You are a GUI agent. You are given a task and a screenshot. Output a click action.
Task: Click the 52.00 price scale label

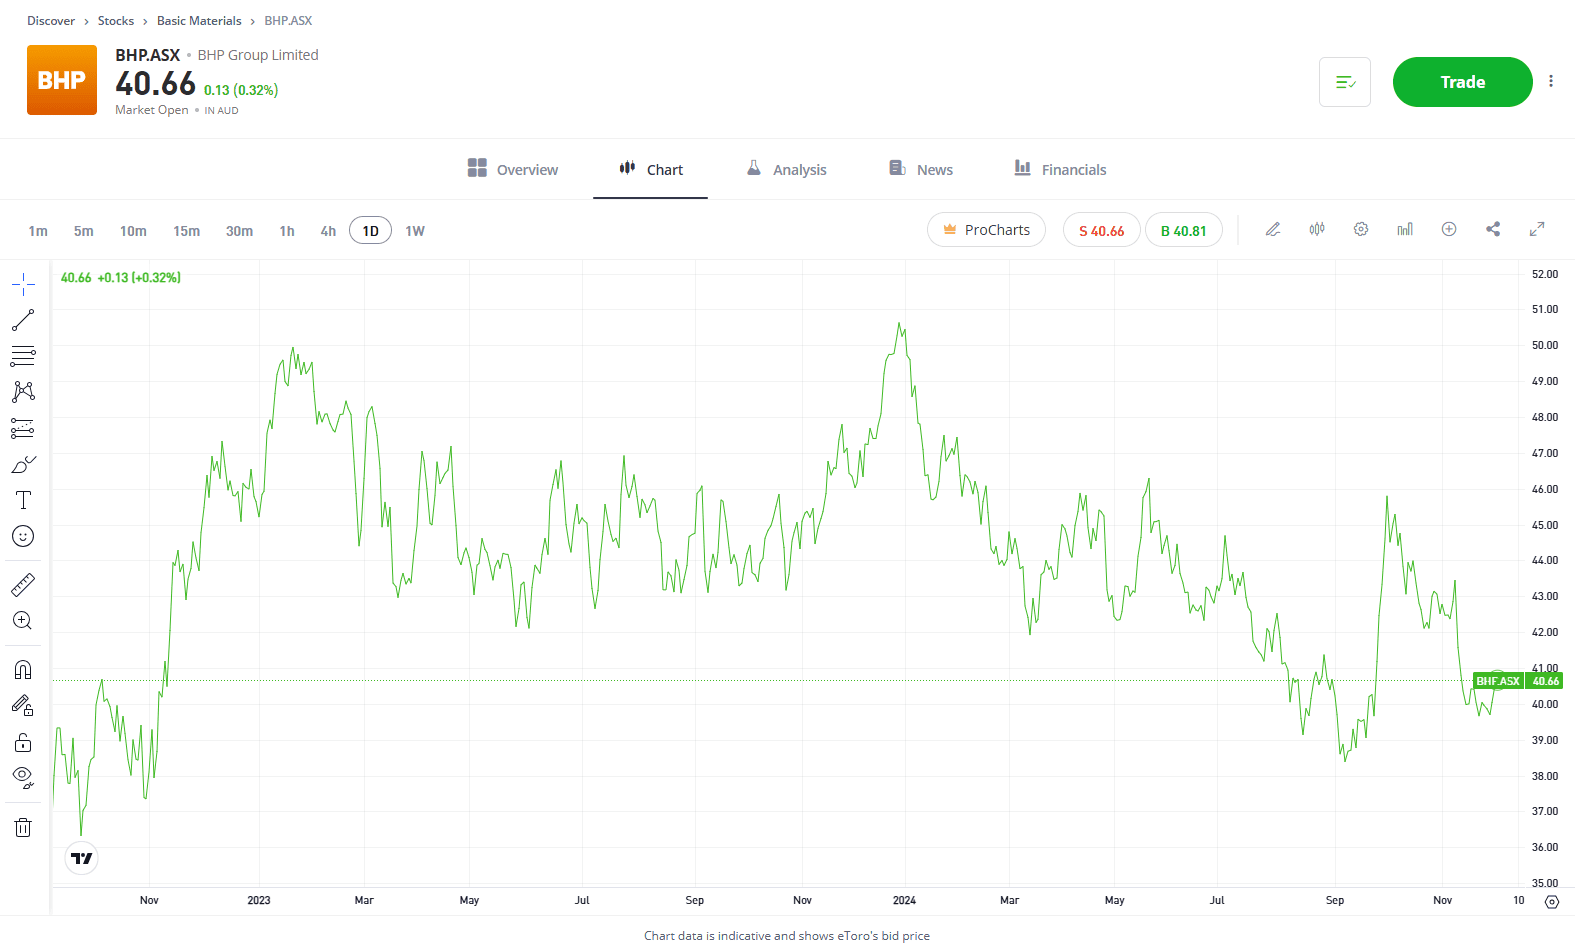(x=1545, y=274)
